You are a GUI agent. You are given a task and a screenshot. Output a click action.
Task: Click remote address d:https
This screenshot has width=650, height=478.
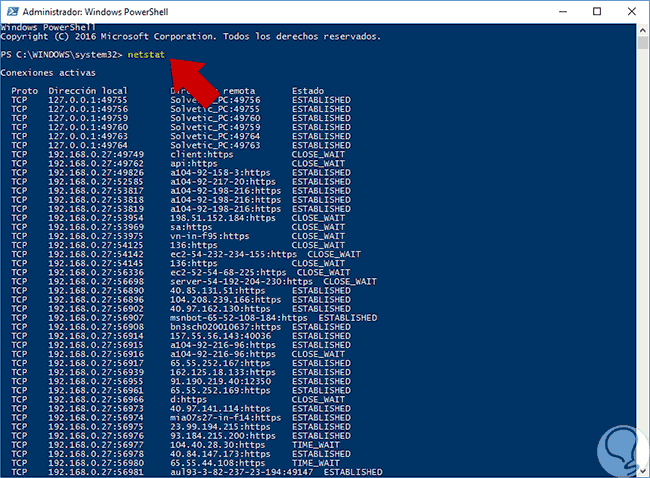point(189,400)
